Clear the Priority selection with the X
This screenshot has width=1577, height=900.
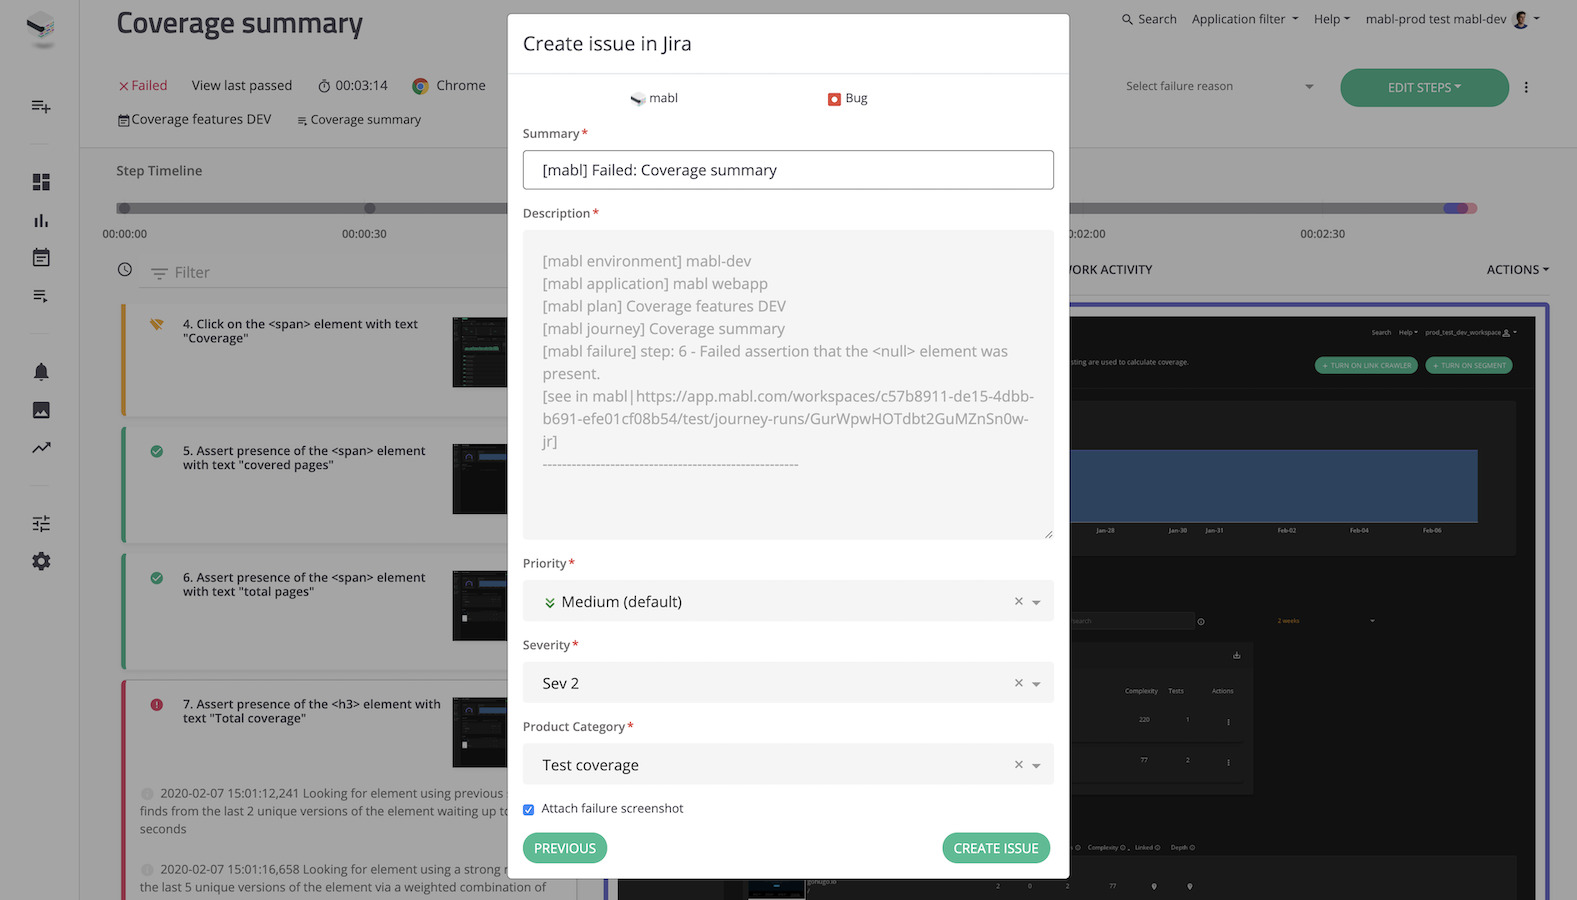tap(1019, 602)
